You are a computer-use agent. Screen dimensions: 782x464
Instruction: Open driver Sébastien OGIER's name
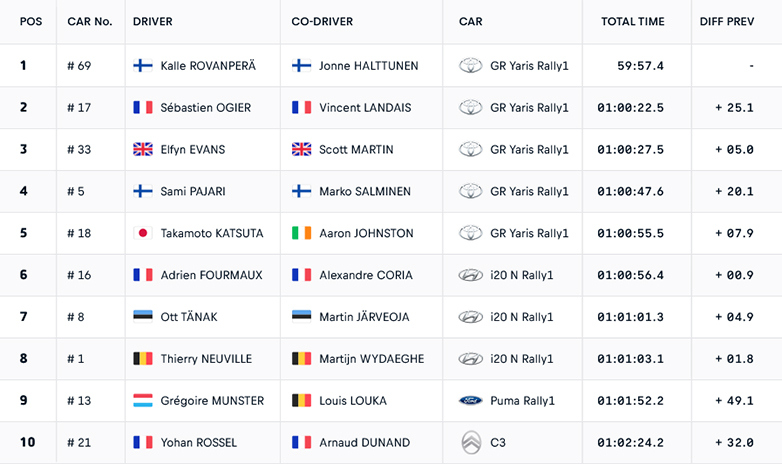click(206, 108)
